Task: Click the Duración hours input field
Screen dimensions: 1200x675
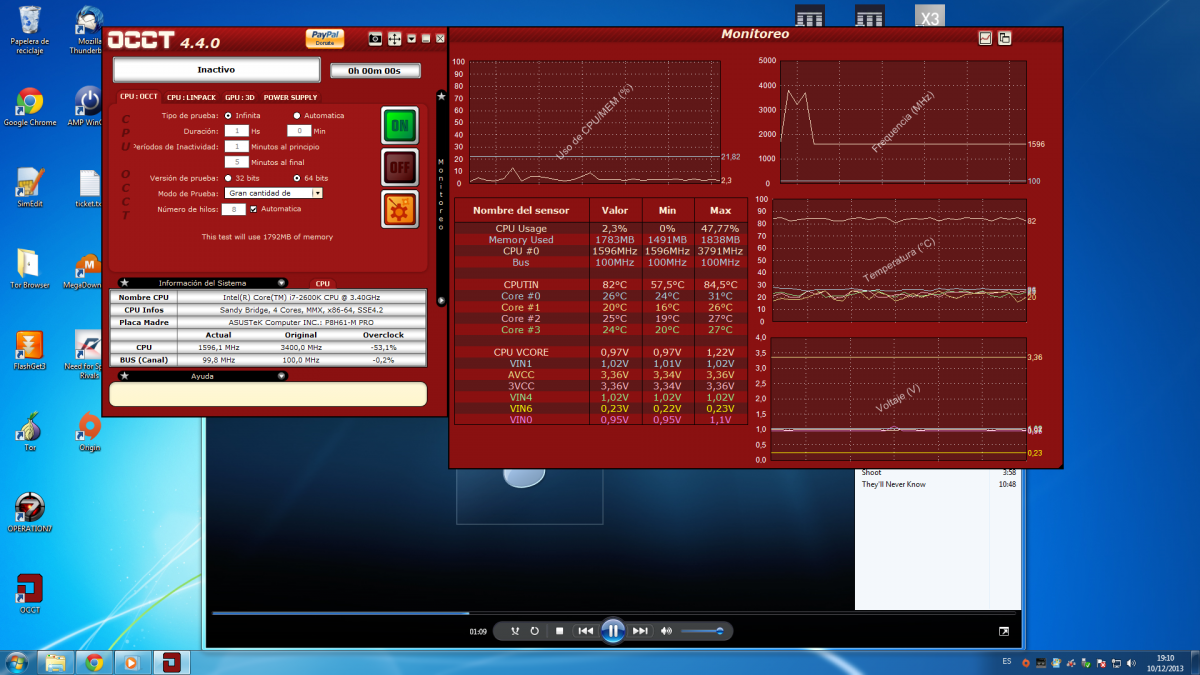Action: click(237, 131)
